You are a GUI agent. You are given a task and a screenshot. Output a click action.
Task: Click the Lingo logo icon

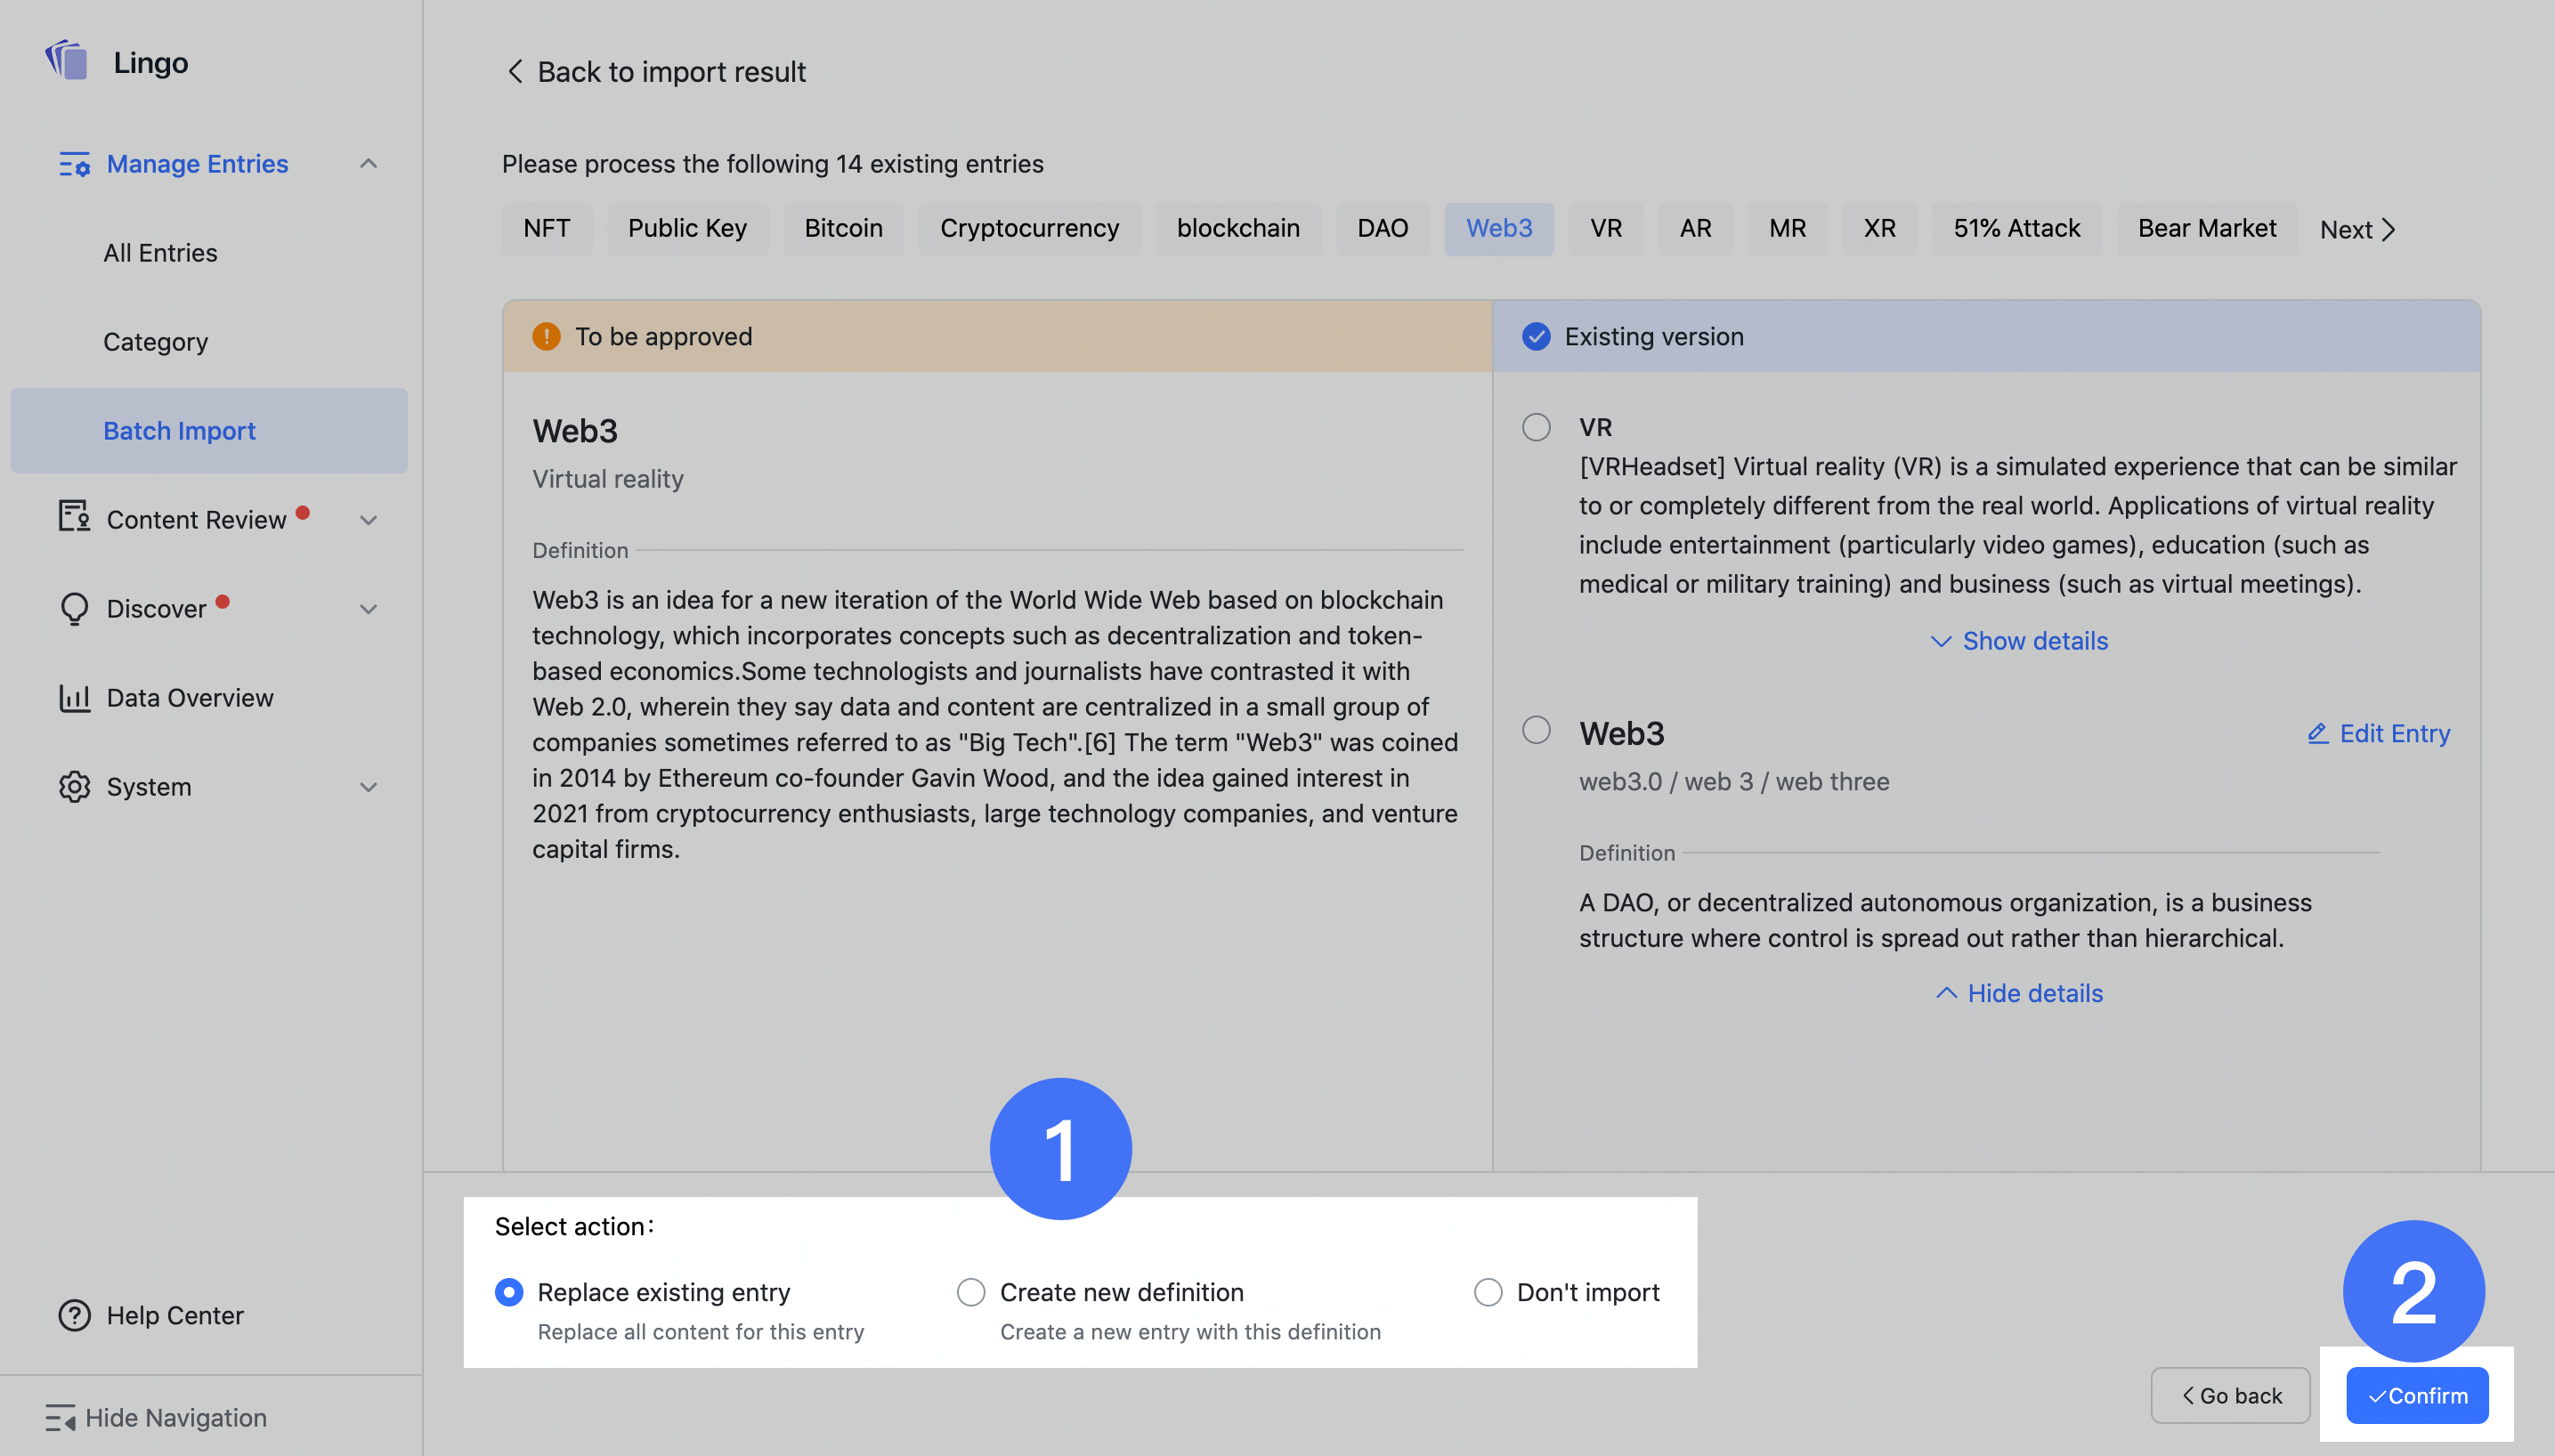67,61
